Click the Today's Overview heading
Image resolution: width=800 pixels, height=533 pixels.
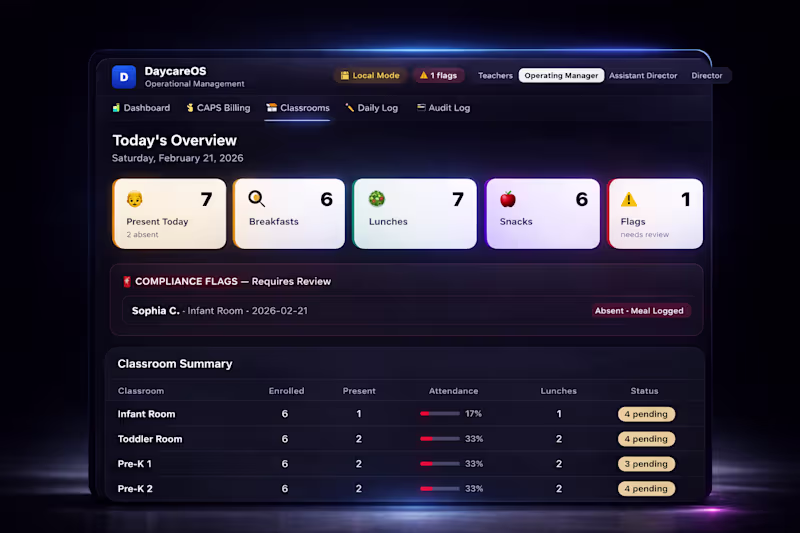click(x=174, y=140)
